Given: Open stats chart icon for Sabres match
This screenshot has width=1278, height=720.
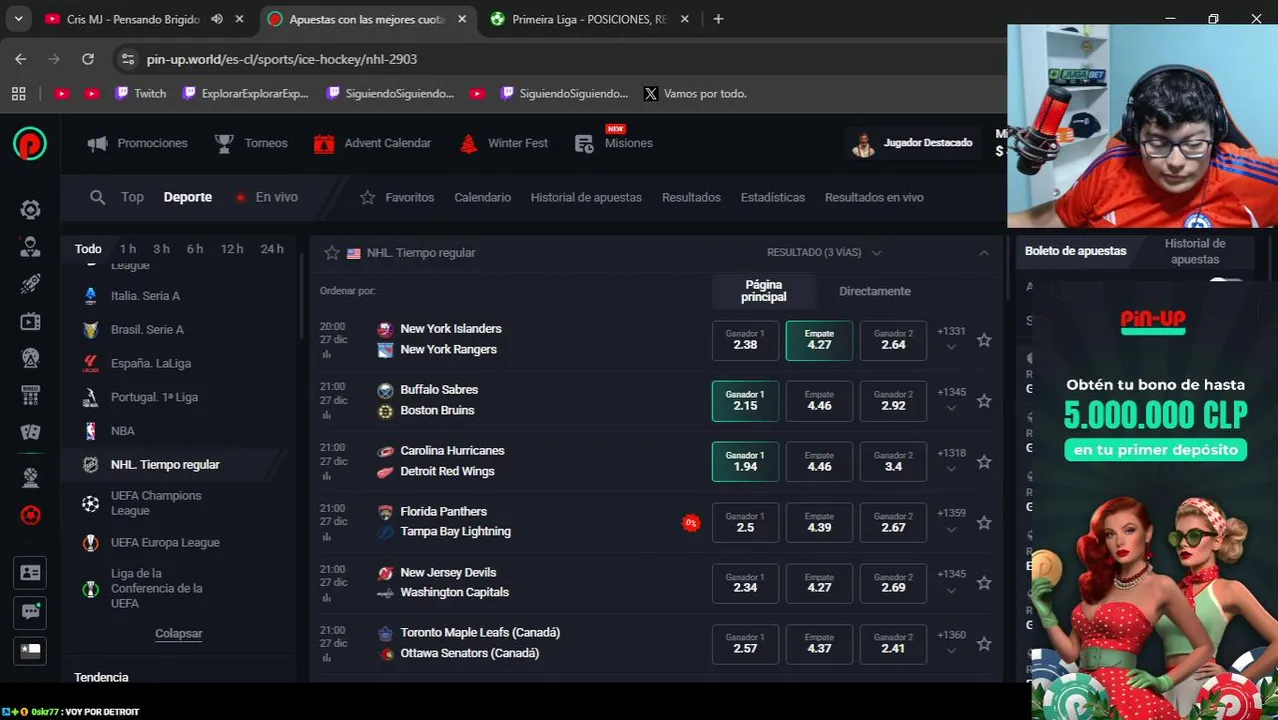Looking at the screenshot, I should pos(326,416).
